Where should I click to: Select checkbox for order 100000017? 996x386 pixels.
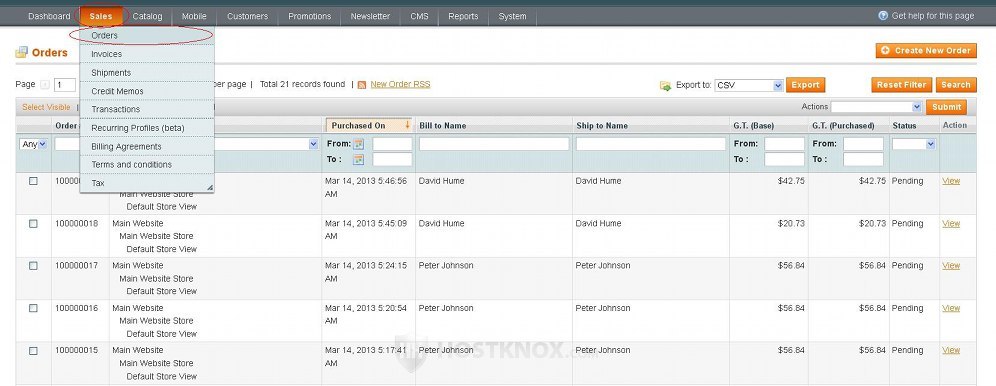pos(33,266)
